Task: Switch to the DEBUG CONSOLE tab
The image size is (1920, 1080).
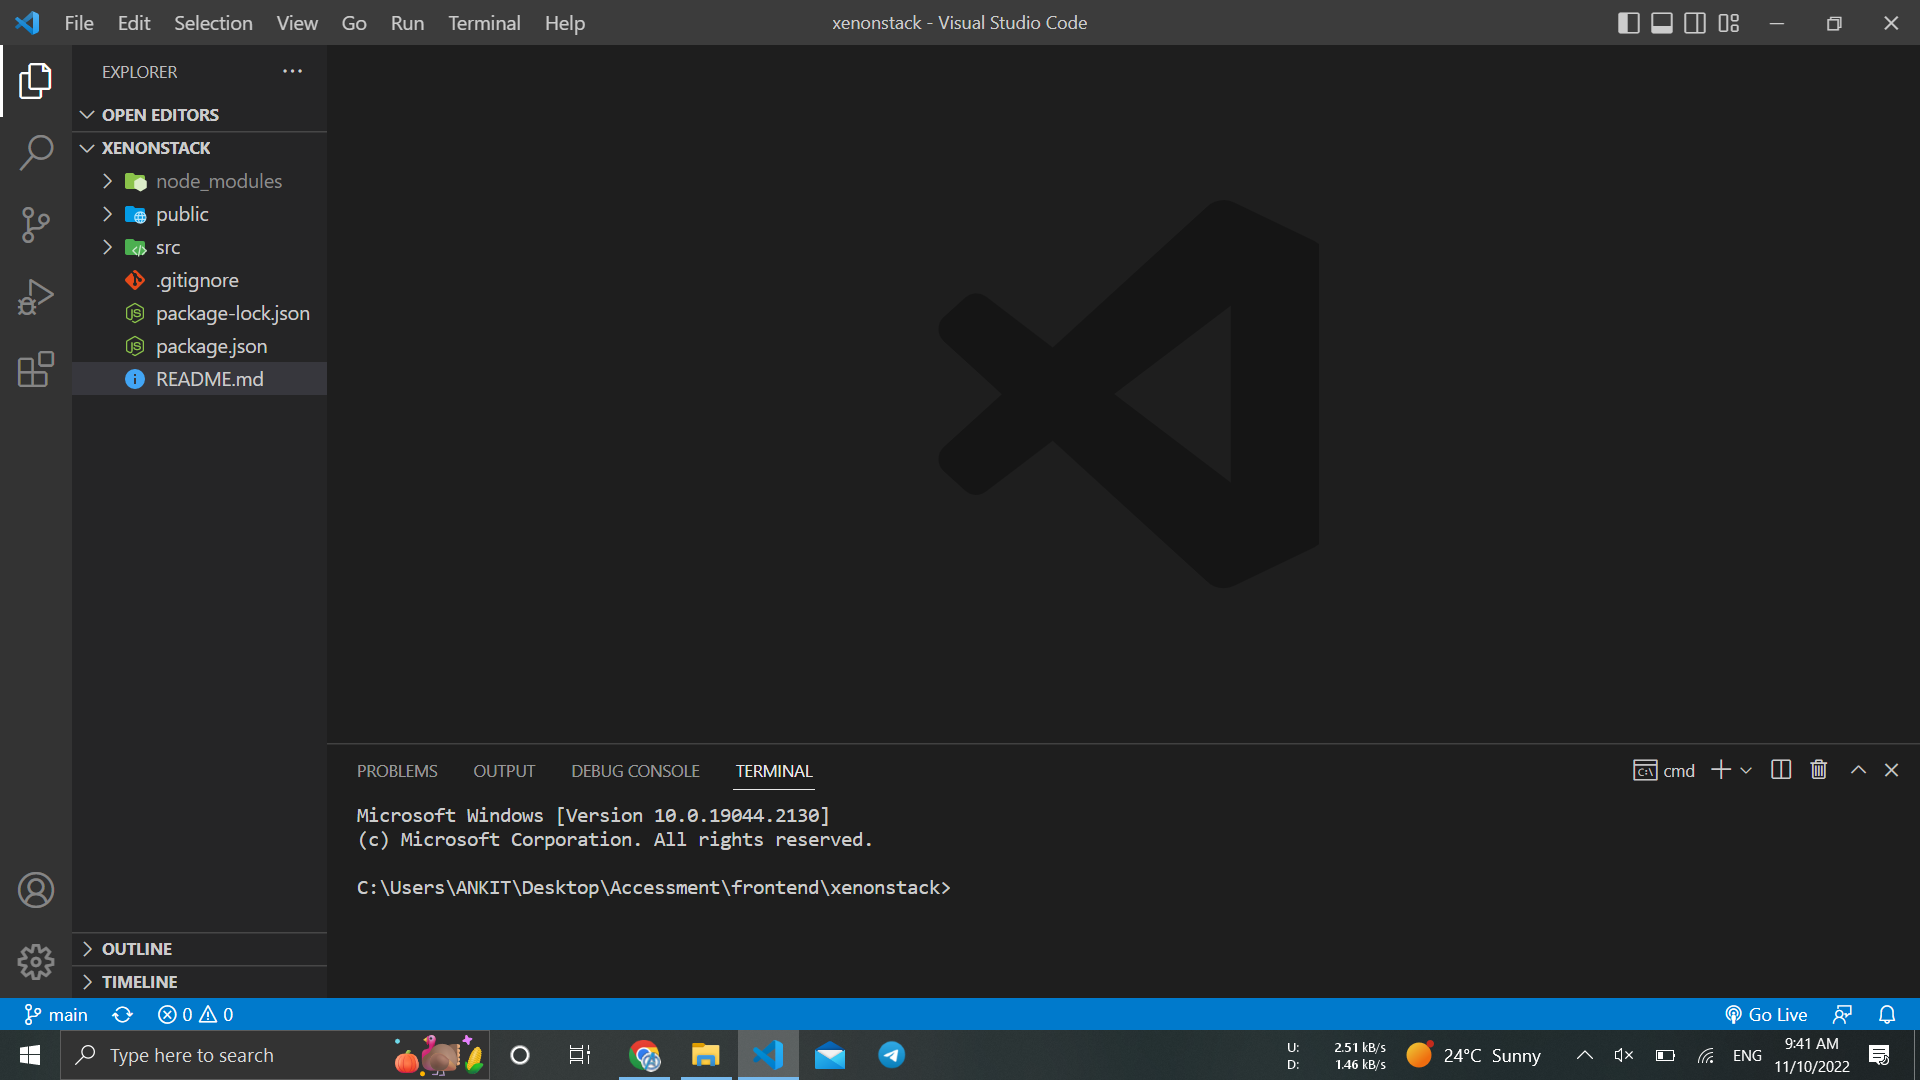Action: tap(635, 770)
